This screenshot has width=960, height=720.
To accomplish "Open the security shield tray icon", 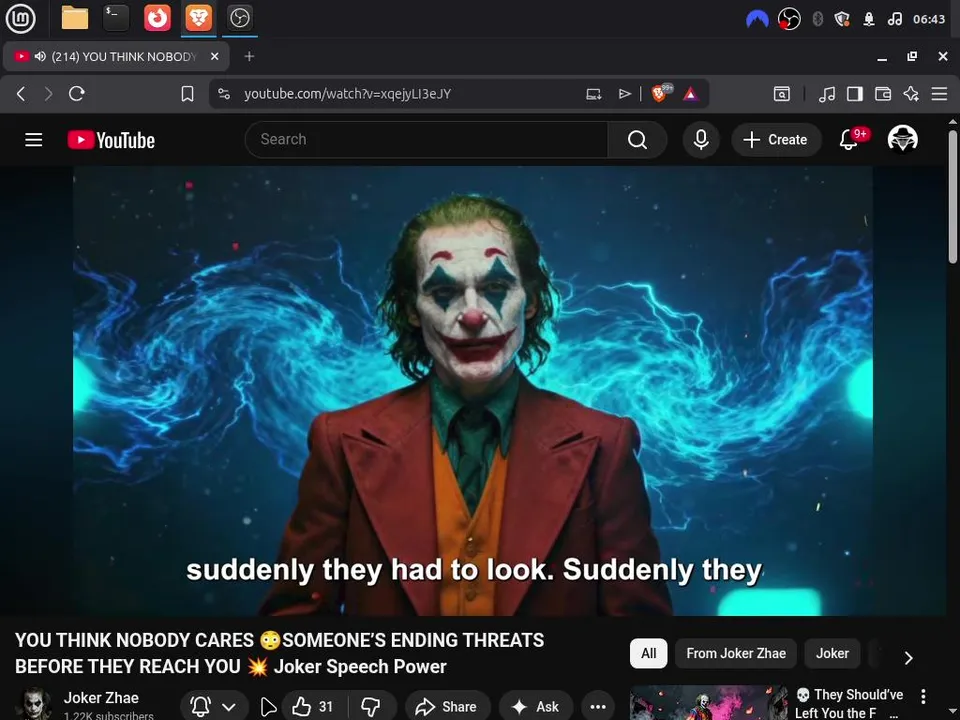I will [842, 19].
